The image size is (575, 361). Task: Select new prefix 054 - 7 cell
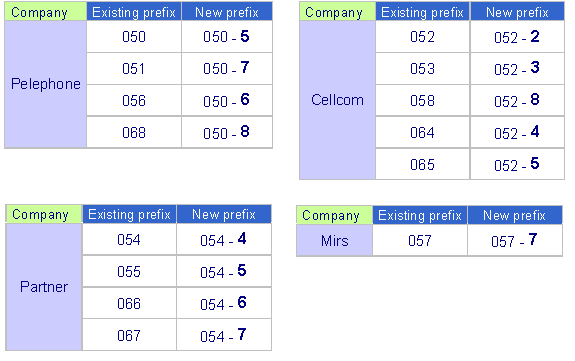[224, 335]
